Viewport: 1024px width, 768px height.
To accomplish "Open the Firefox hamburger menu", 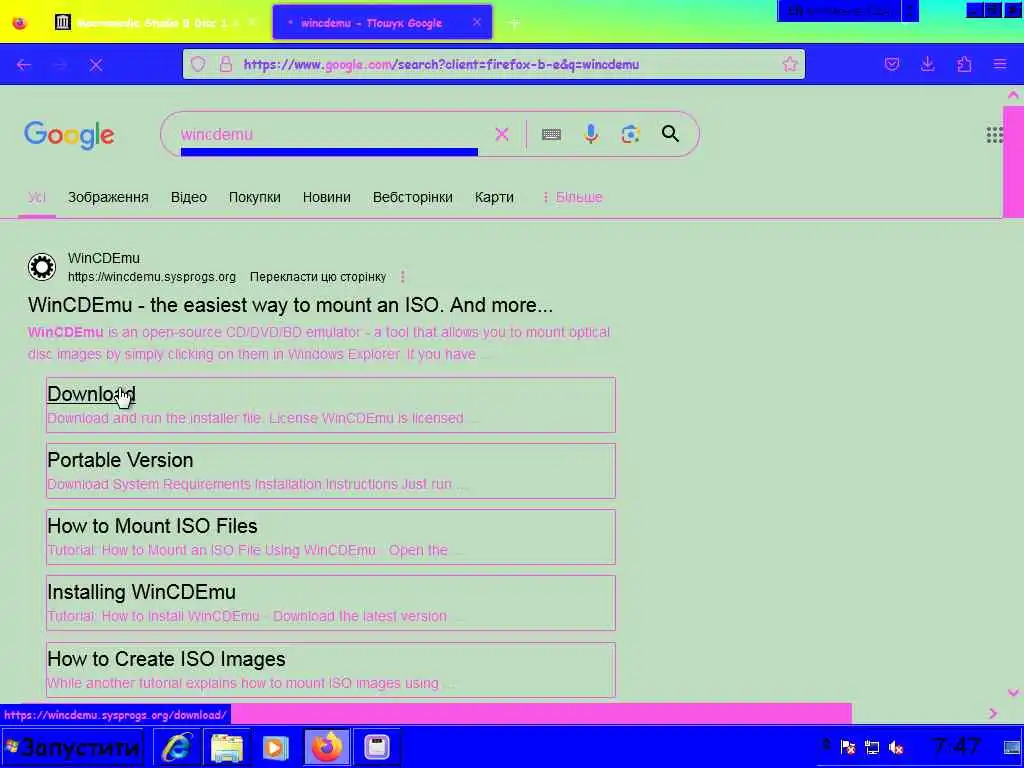I will pos(1000,64).
